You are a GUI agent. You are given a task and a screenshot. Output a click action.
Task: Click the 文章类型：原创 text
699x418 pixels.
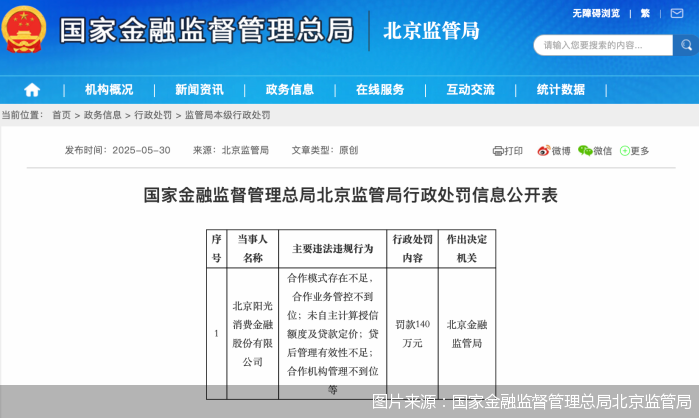coord(325,150)
